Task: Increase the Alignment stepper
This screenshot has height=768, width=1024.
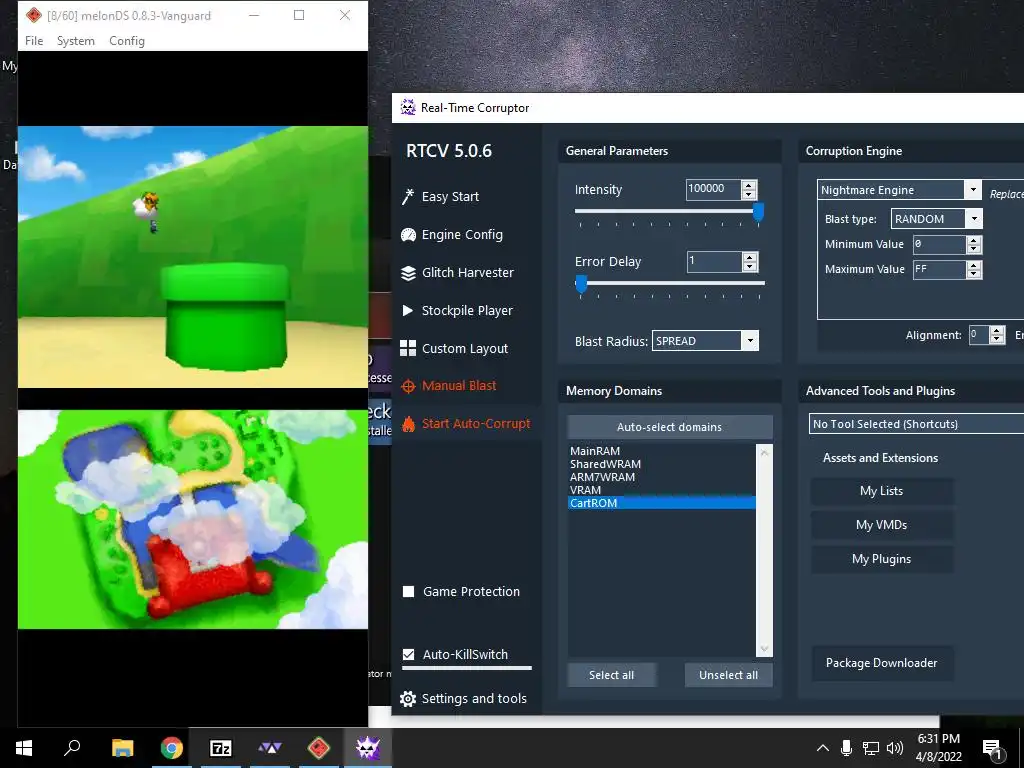Action: [x=997, y=330]
